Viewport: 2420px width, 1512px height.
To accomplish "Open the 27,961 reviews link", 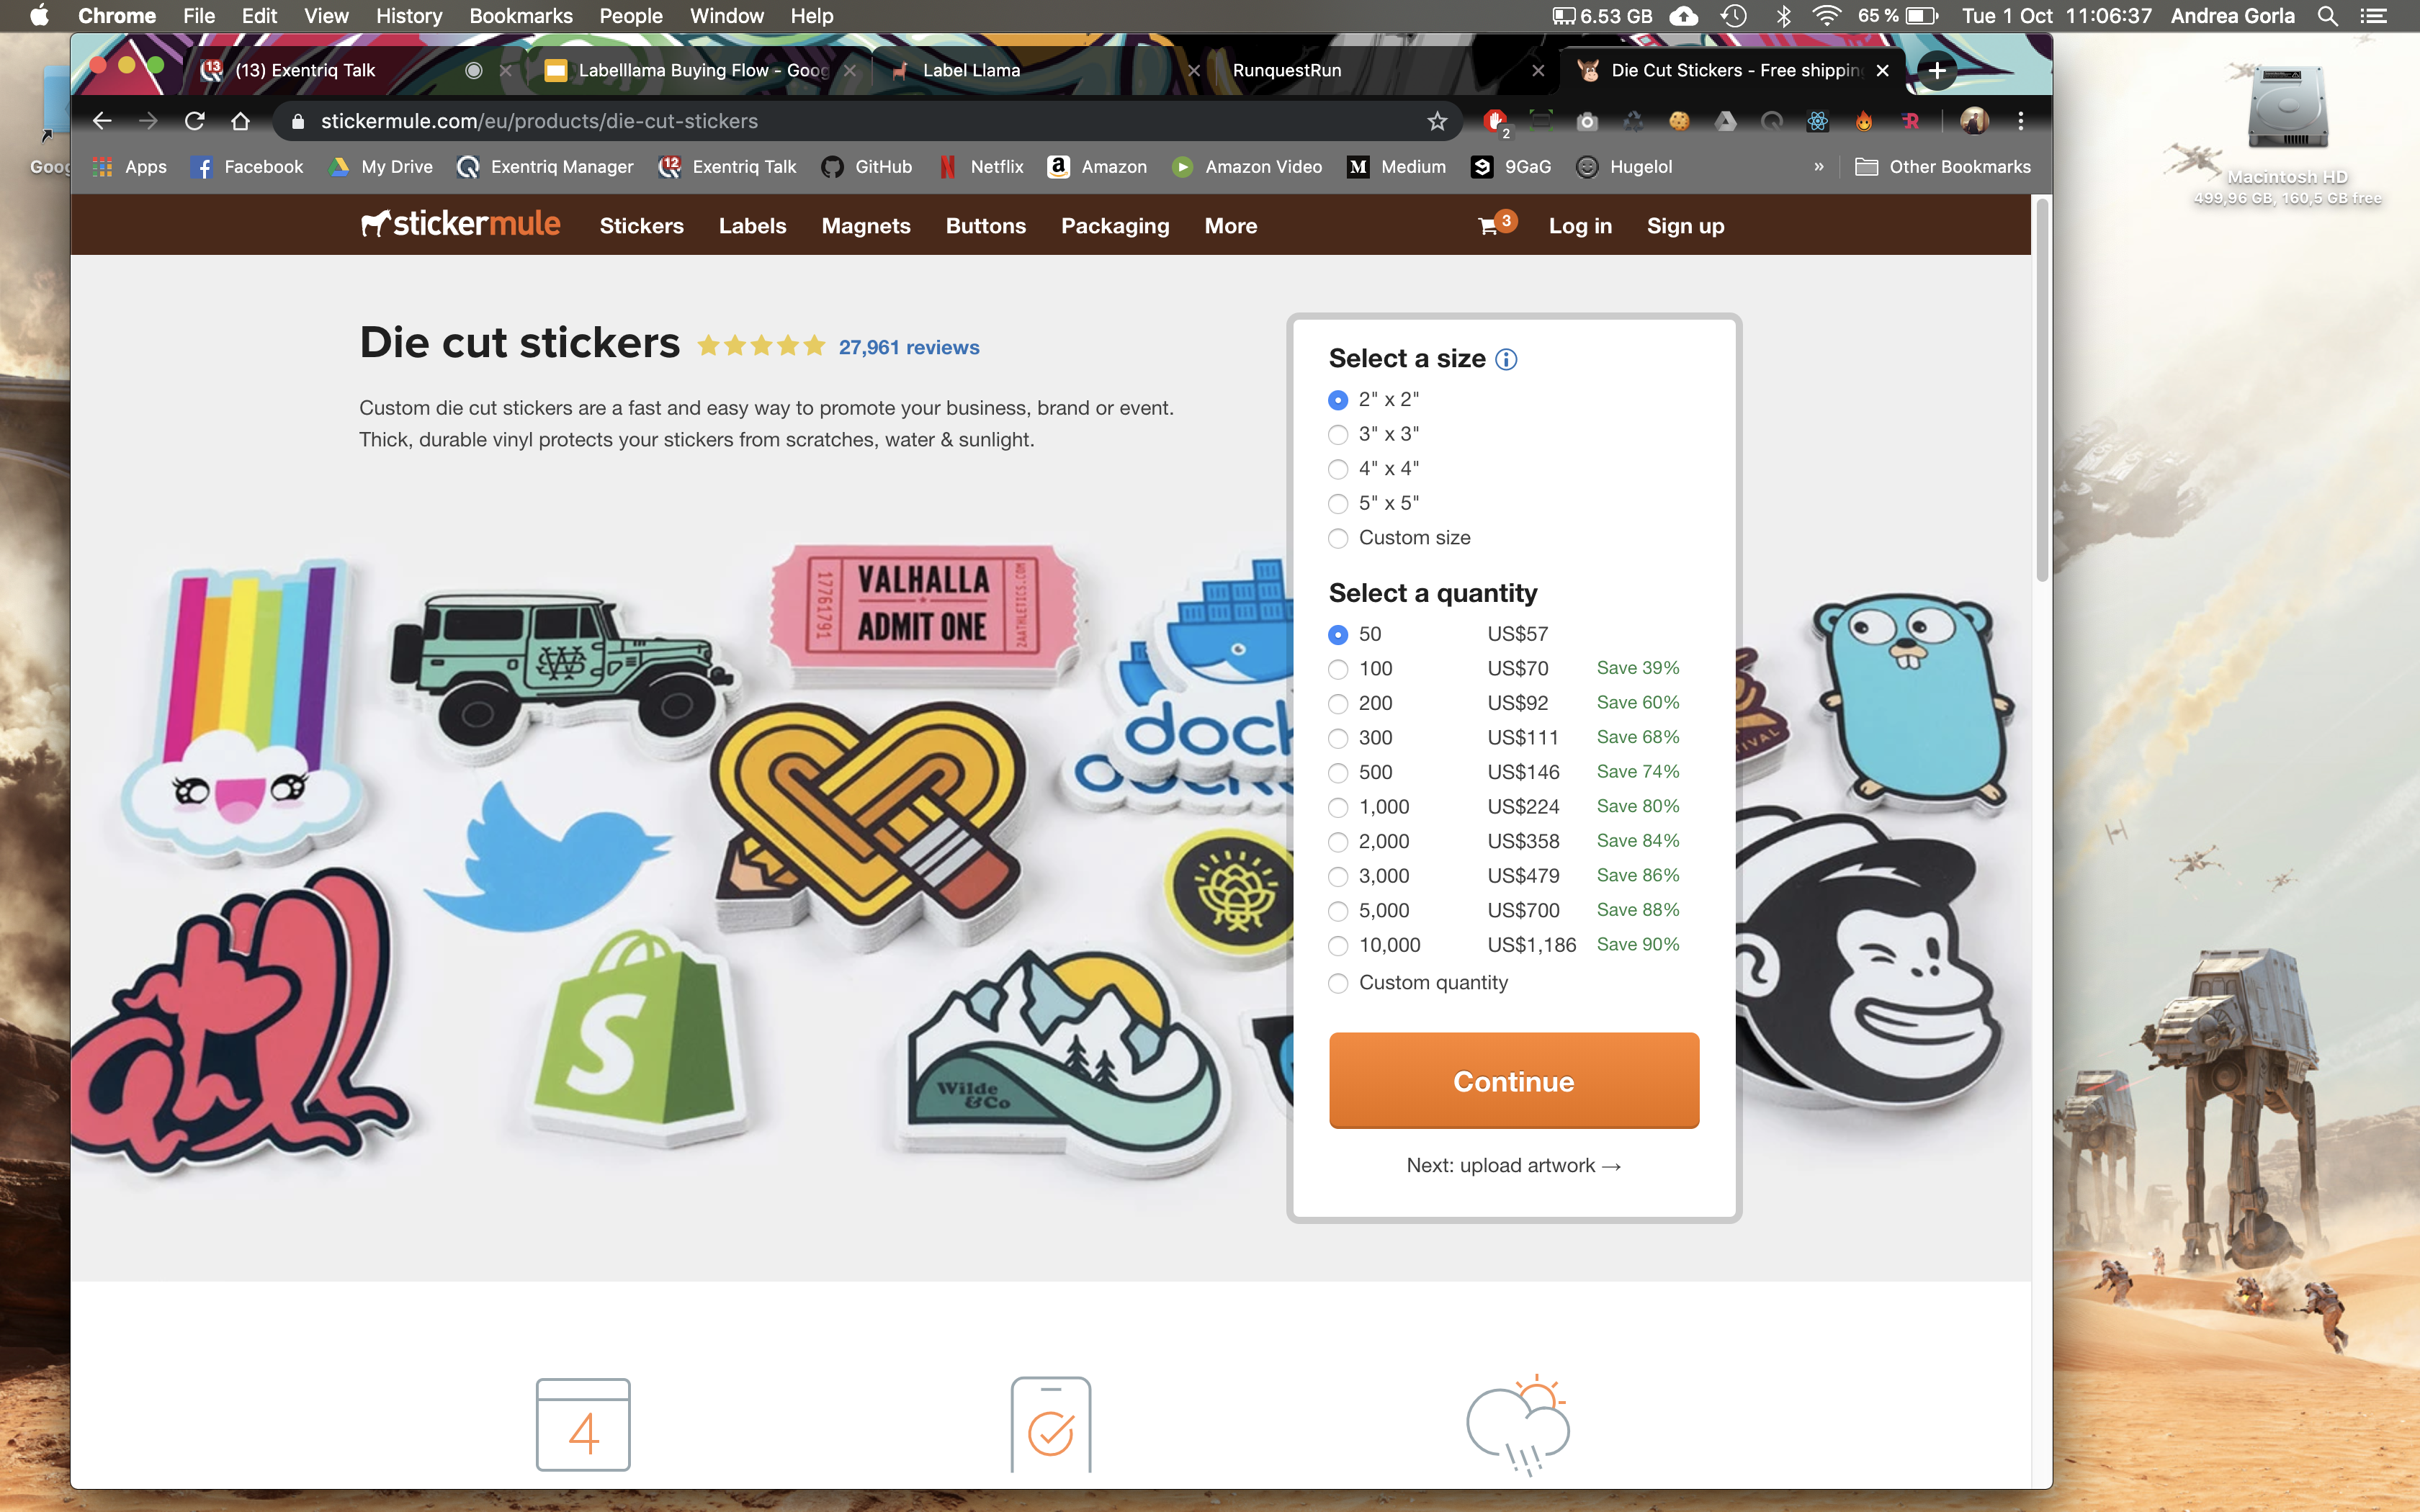I will 908,347.
